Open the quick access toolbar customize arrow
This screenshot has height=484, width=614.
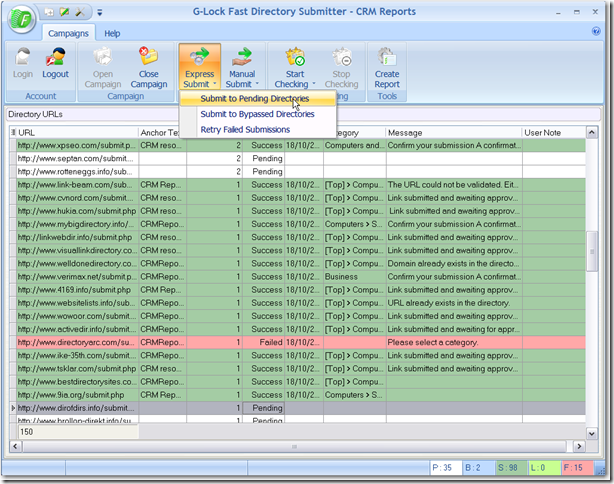99,13
